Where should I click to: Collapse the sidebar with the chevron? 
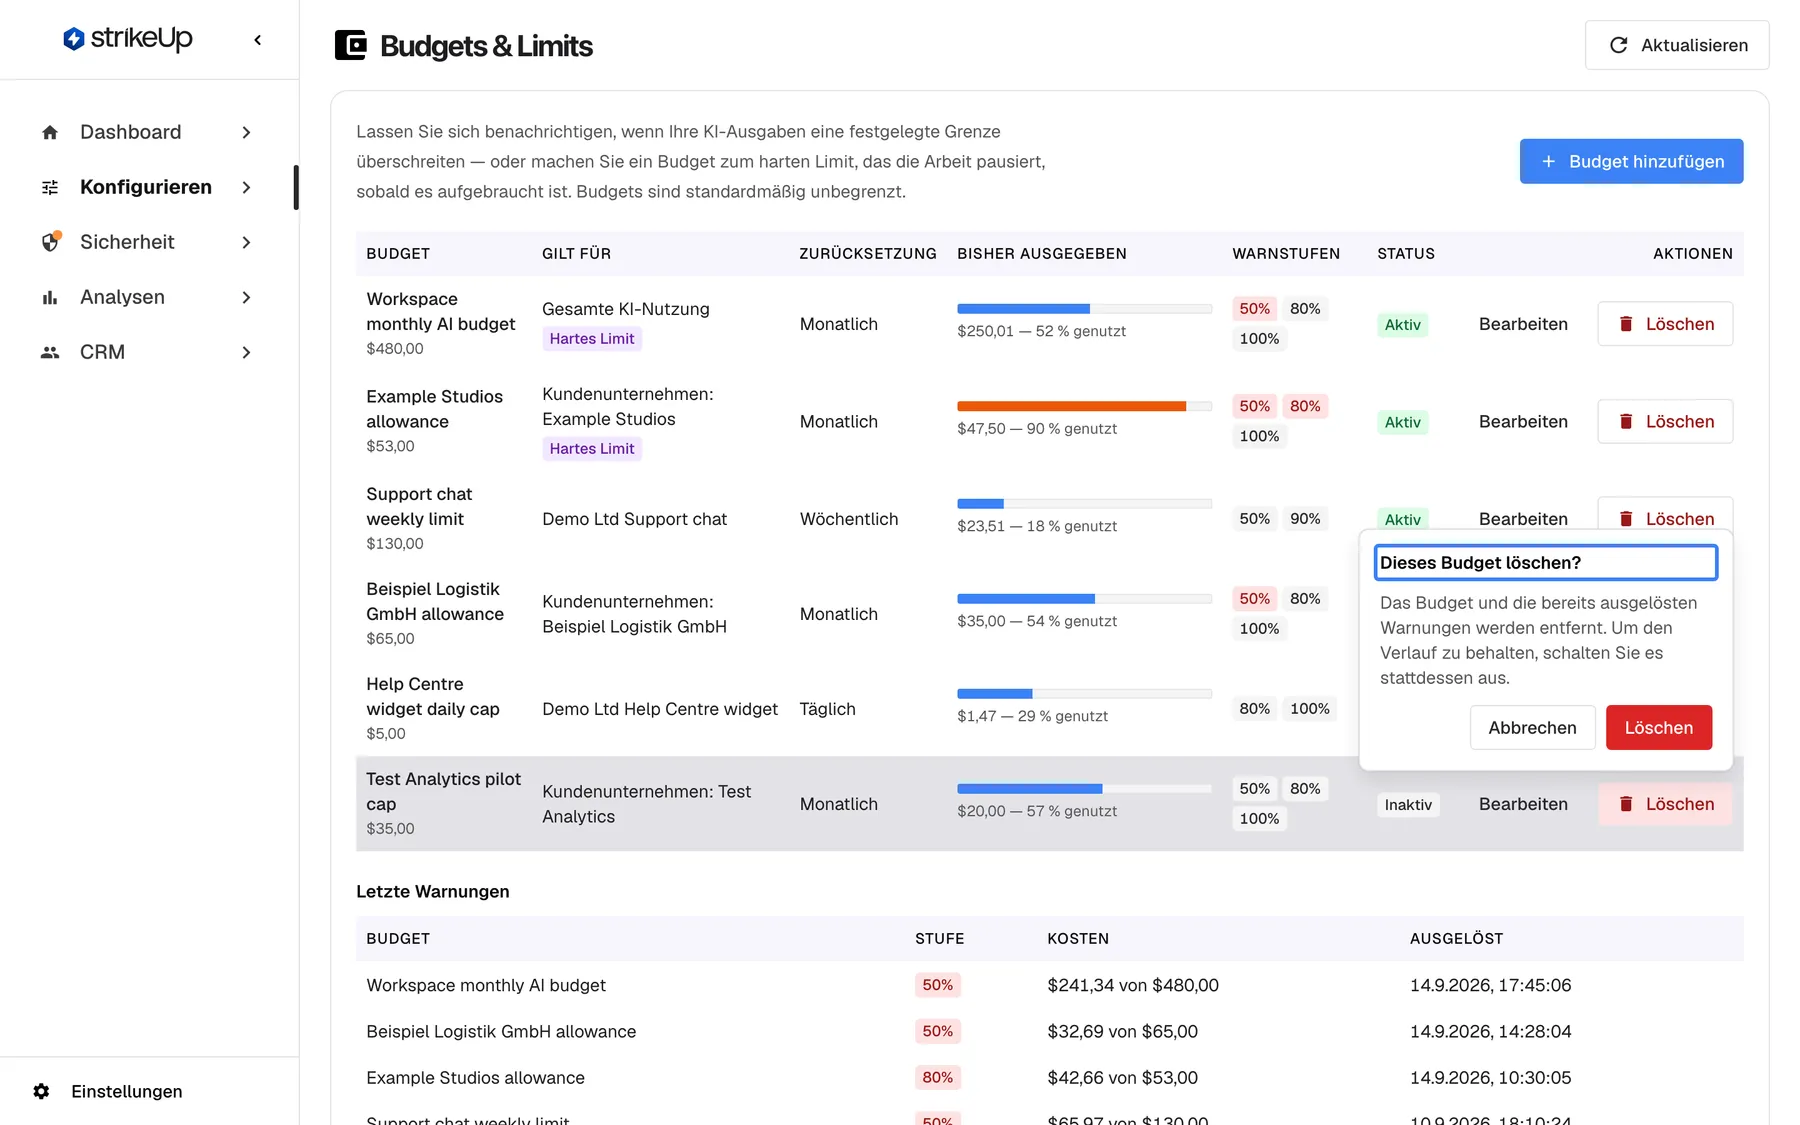pyautogui.click(x=258, y=40)
